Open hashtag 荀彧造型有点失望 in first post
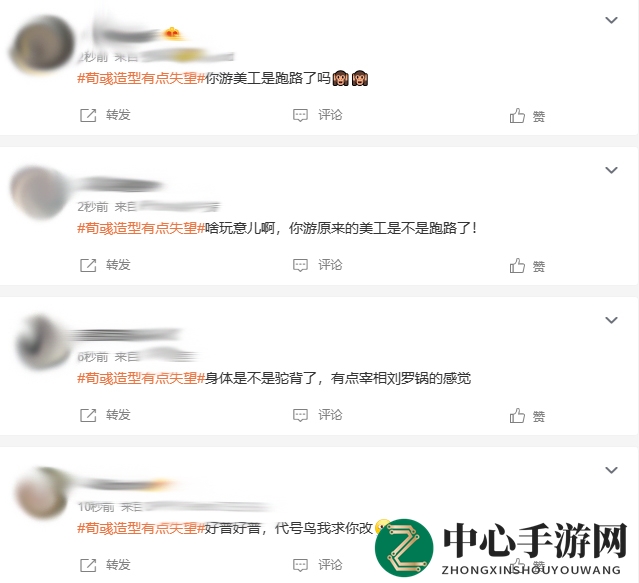 point(141,78)
